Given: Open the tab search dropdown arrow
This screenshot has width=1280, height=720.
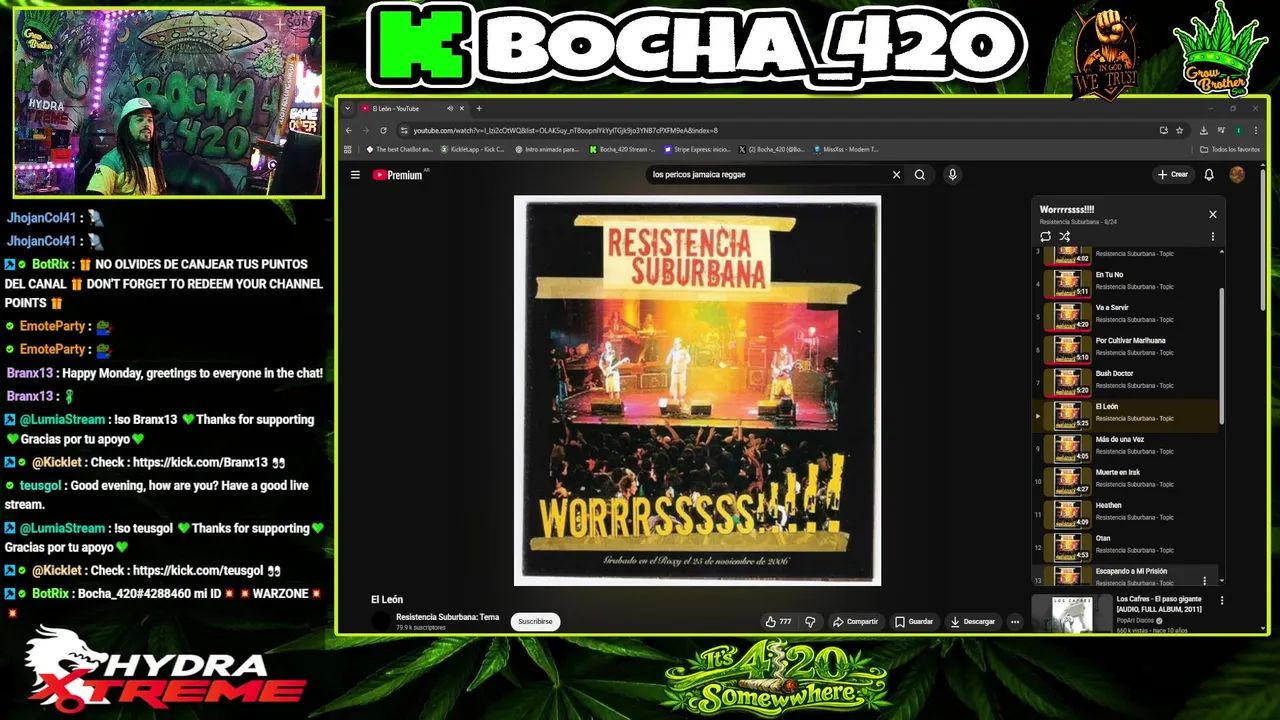Looking at the screenshot, I should (x=347, y=108).
